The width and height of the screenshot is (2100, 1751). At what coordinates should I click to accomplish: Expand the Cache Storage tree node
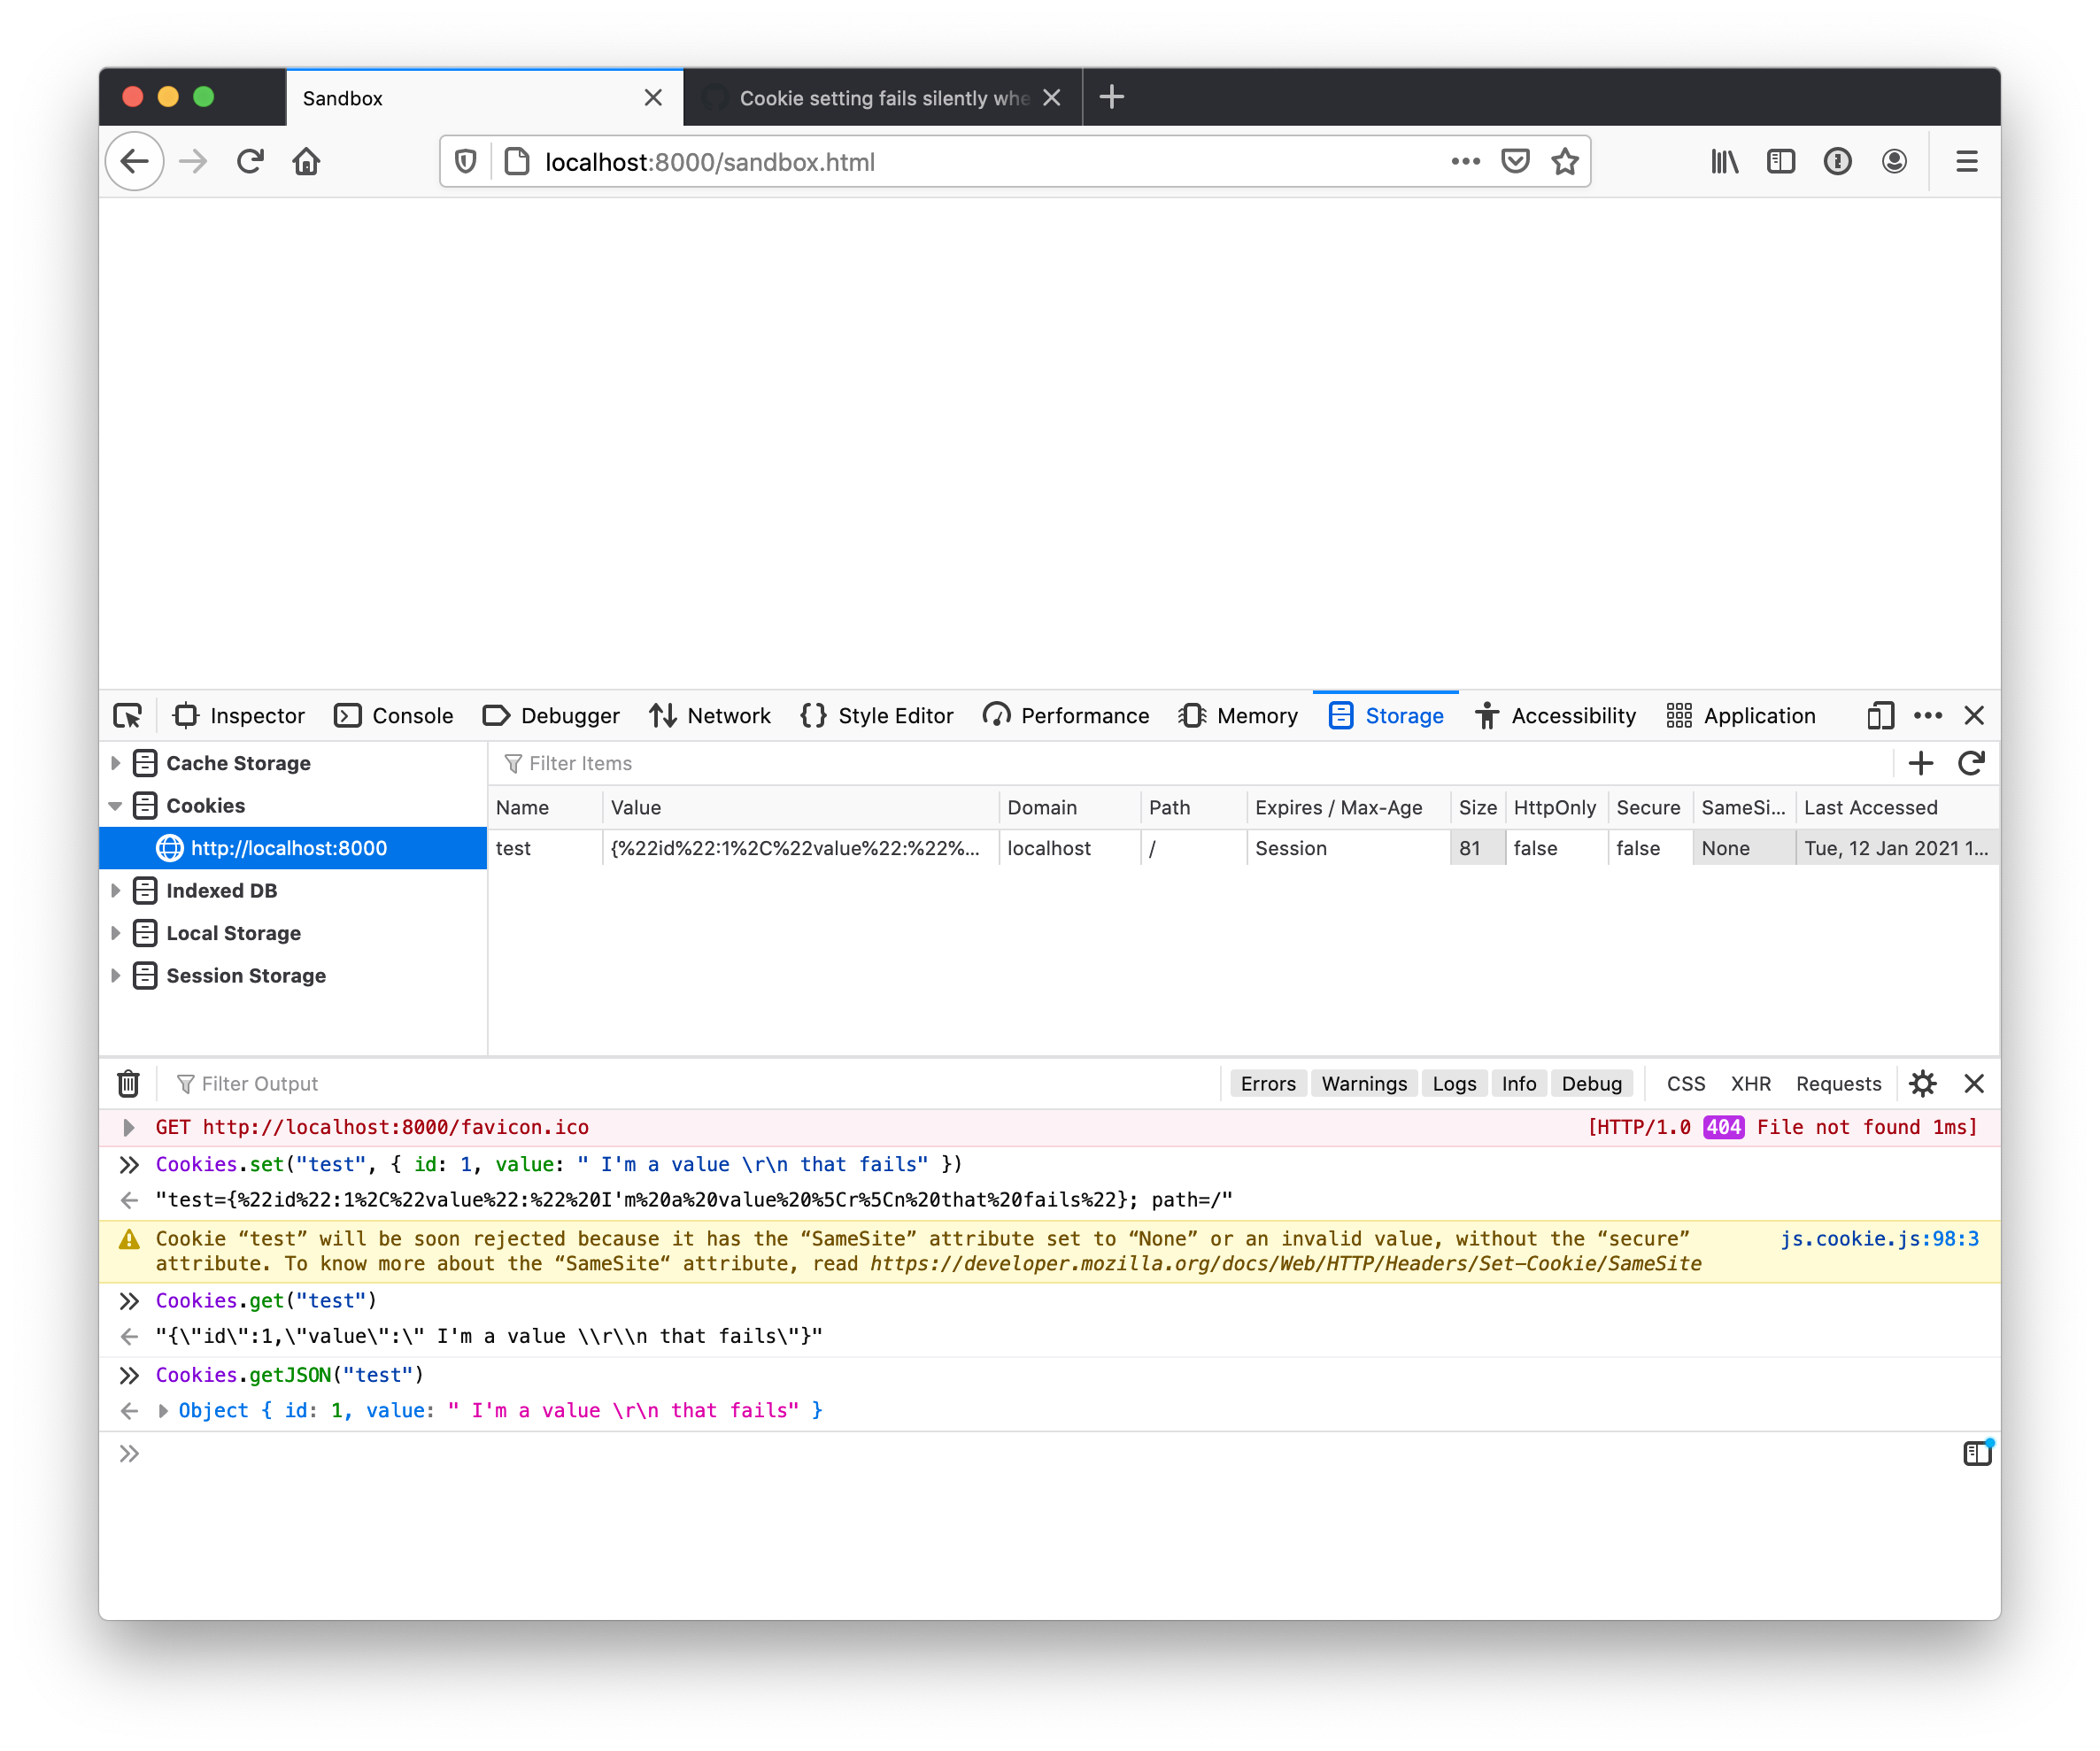pos(115,764)
